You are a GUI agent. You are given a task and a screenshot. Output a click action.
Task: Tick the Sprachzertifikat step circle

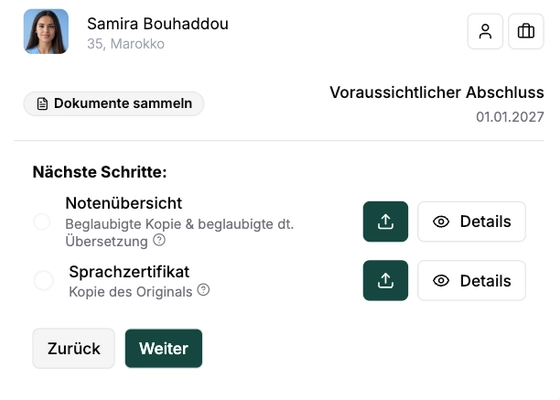44,280
